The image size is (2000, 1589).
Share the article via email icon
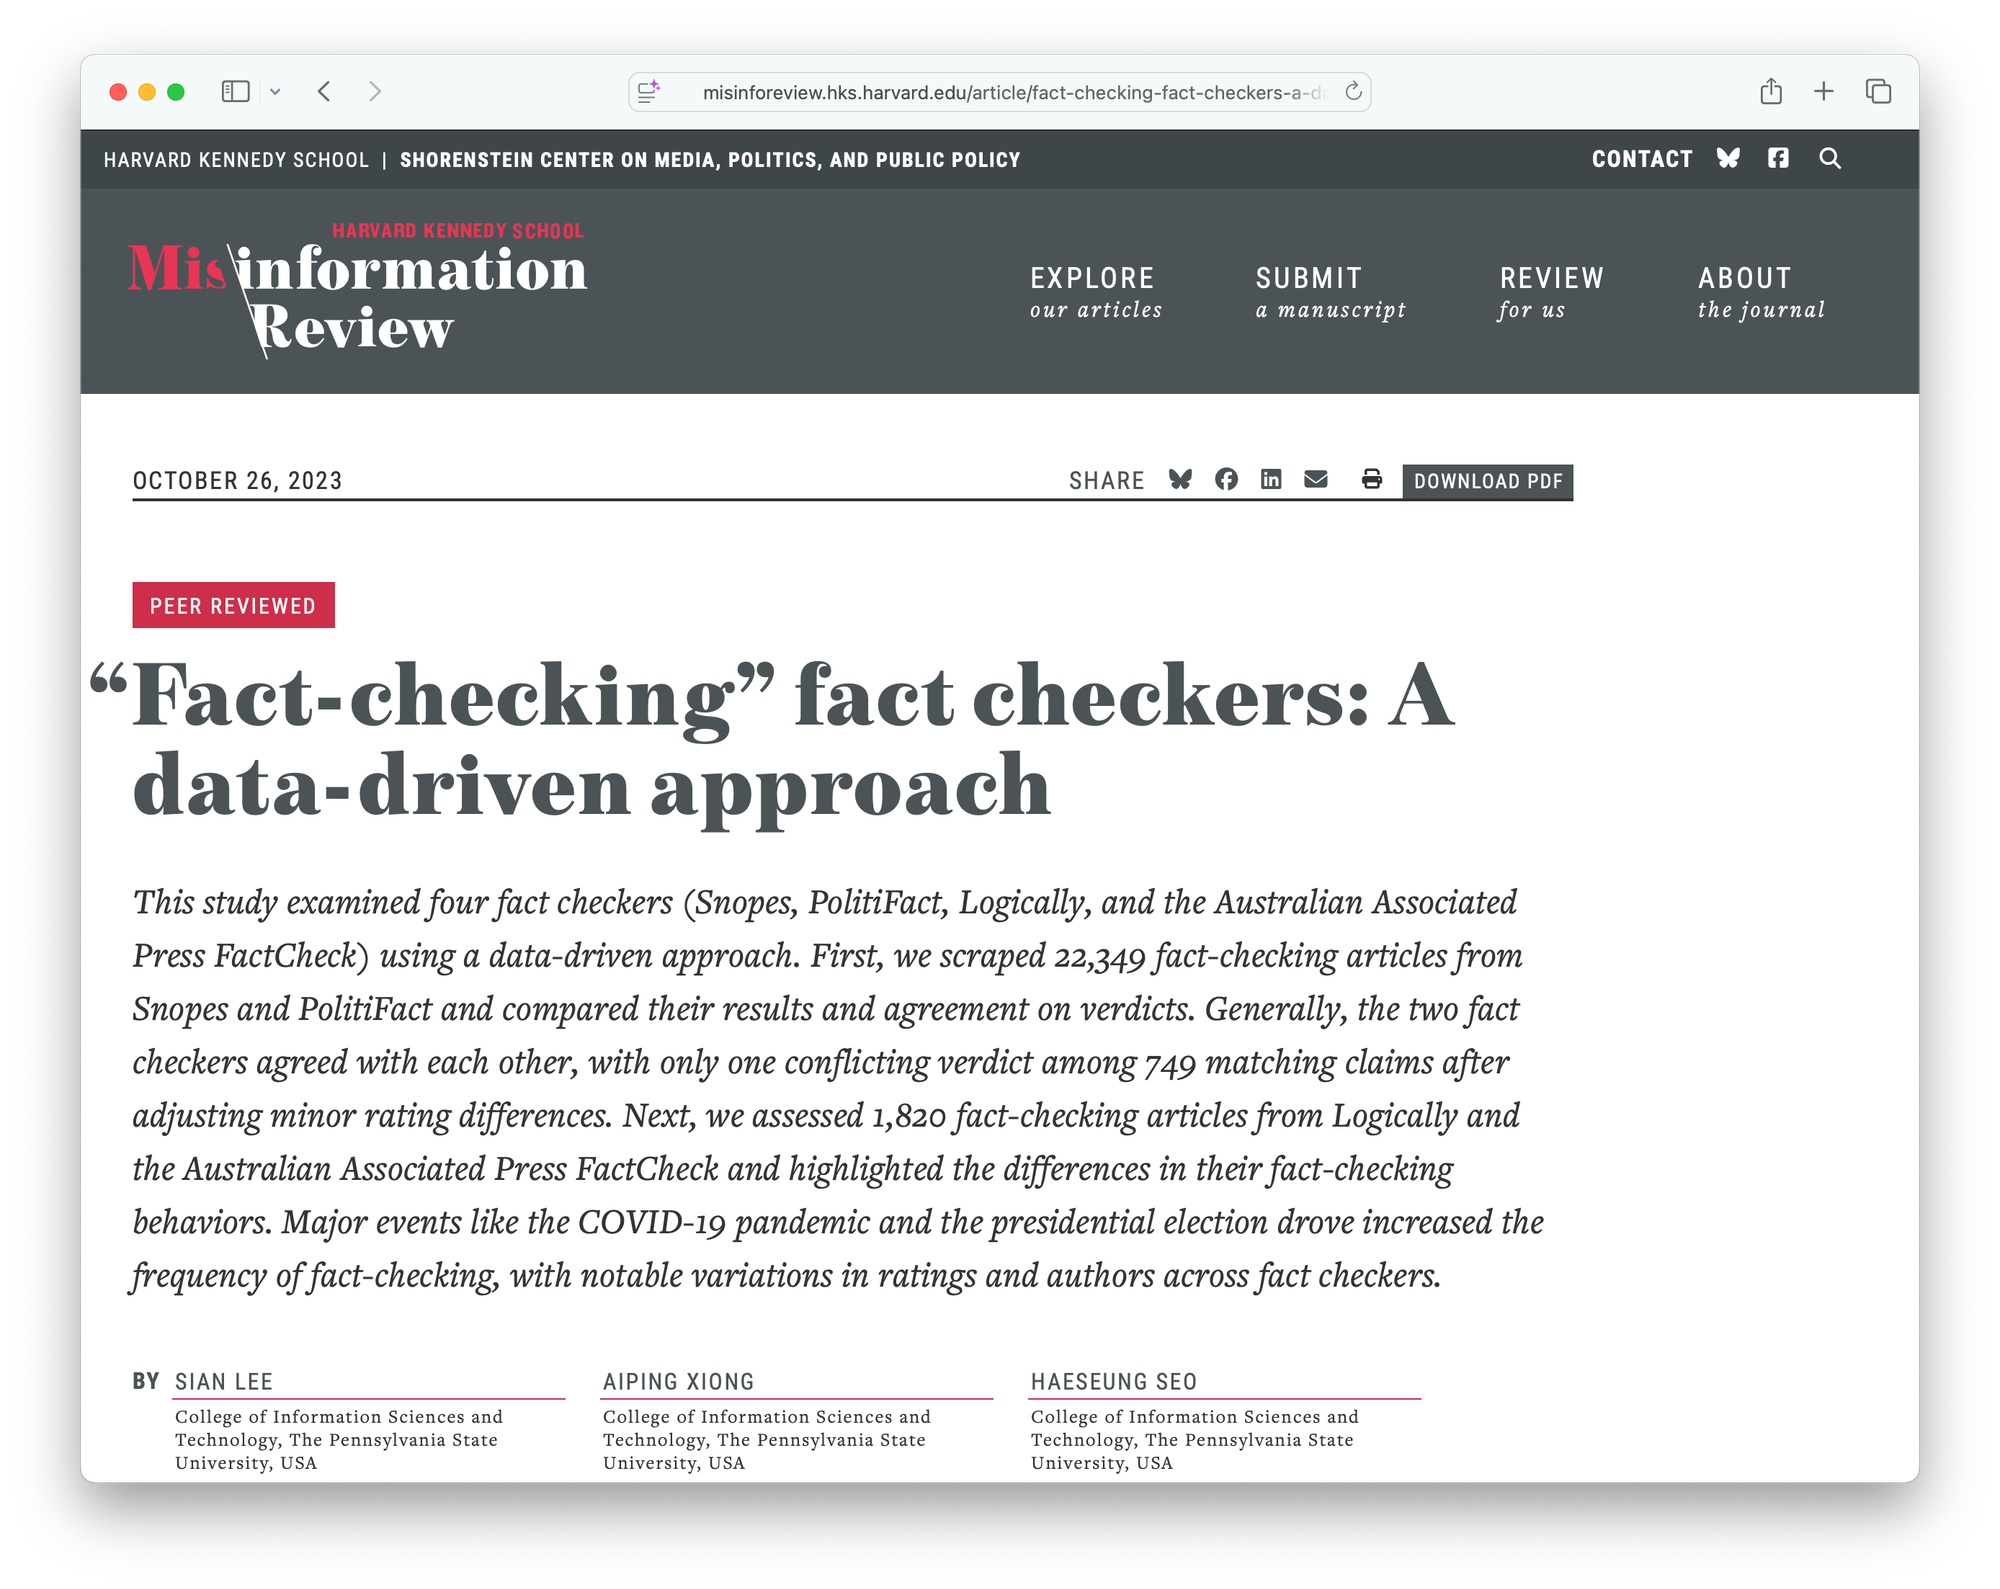(1316, 480)
